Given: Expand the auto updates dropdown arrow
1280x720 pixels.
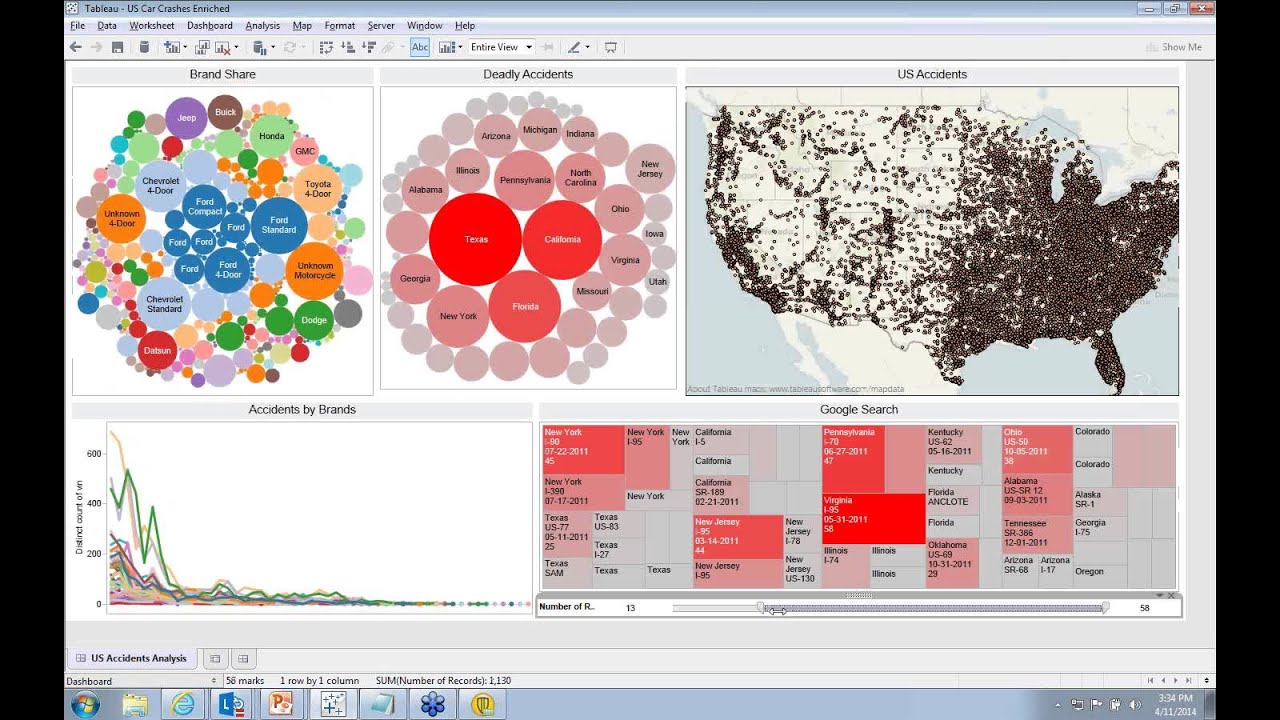Looking at the screenshot, I should 273,47.
